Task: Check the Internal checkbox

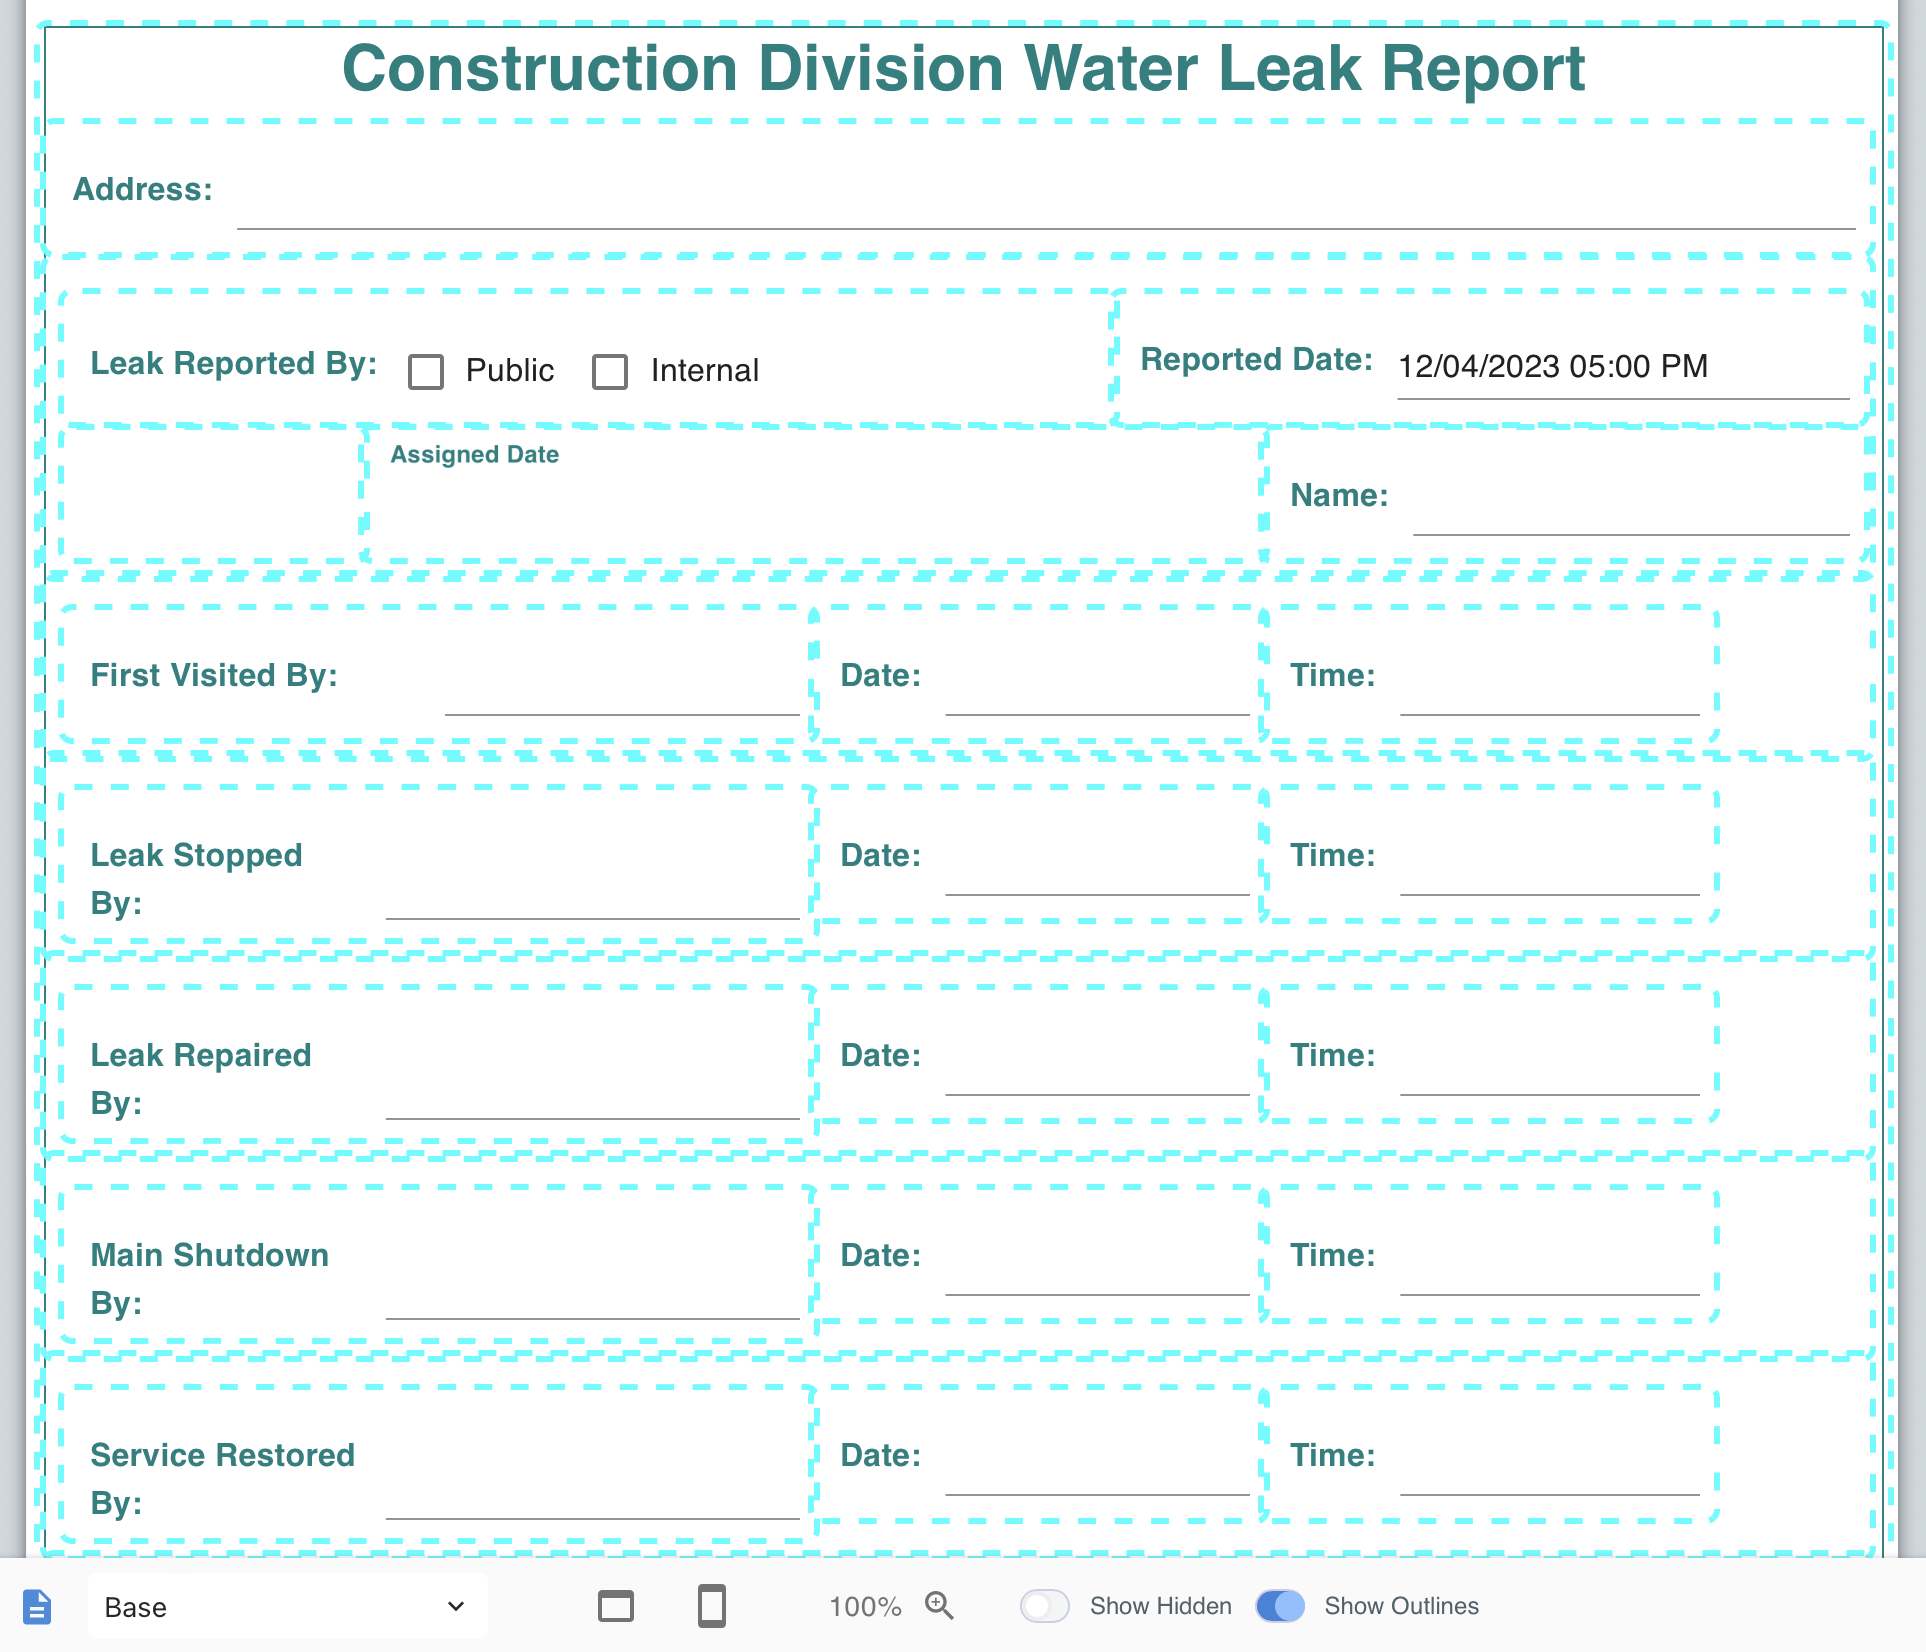Action: [x=610, y=371]
